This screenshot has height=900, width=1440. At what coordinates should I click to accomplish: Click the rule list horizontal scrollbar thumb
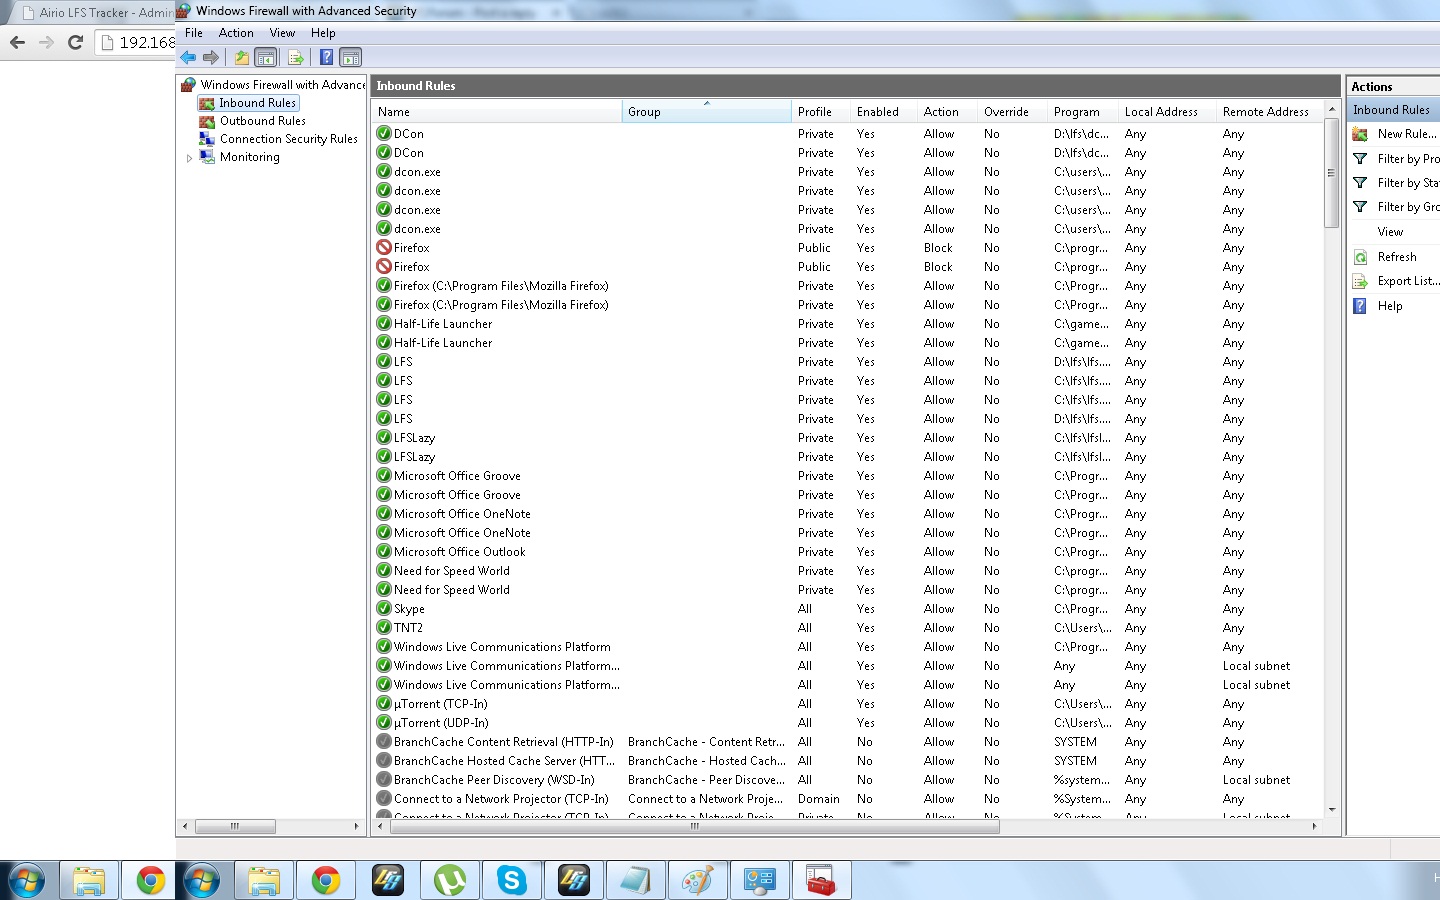point(693,826)
